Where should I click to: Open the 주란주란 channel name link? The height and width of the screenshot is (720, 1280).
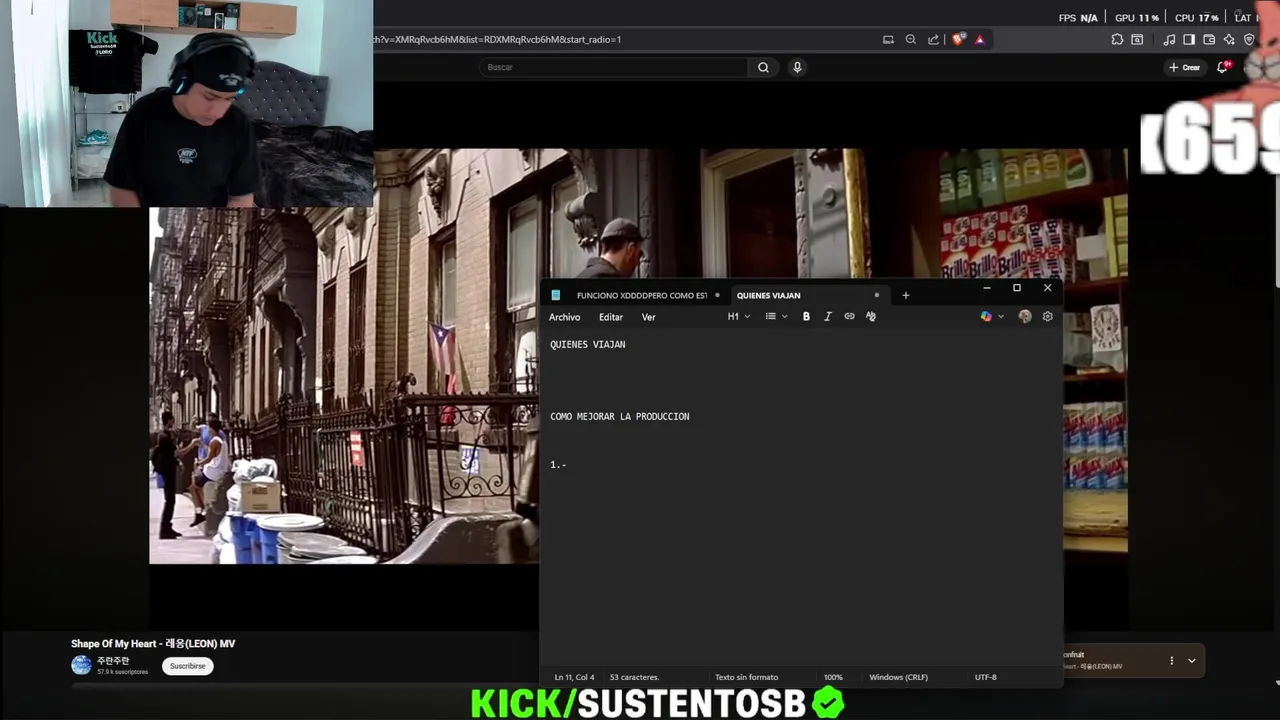pos(113,661)
